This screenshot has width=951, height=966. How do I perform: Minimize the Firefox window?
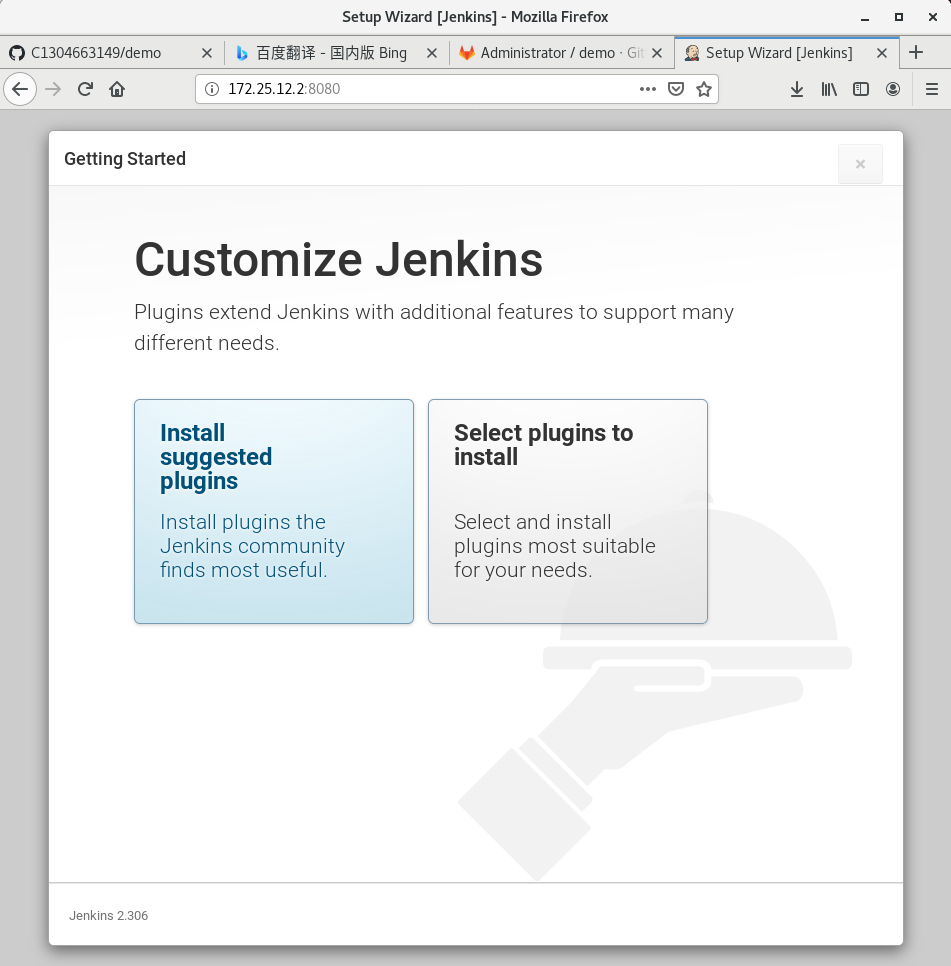865,17
